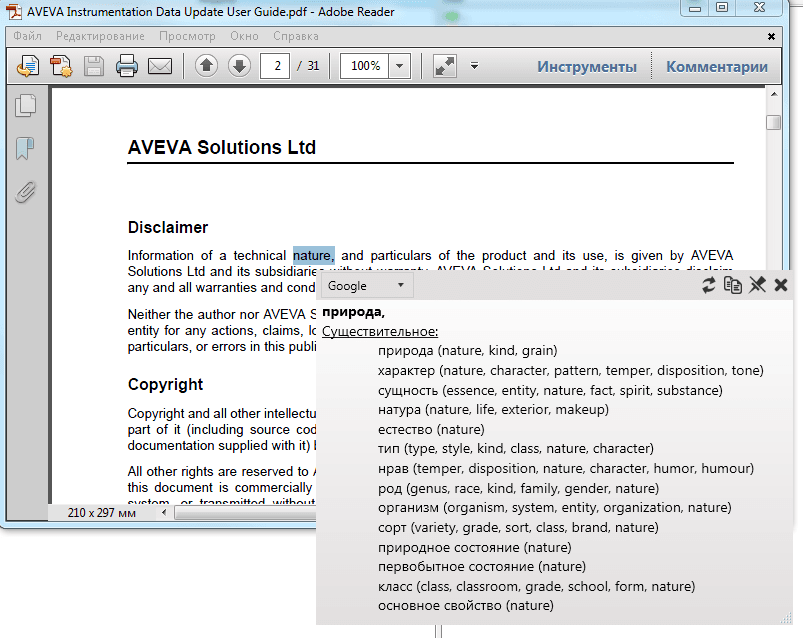
Task: Copy translation with the copy icon
Action: 733,285
